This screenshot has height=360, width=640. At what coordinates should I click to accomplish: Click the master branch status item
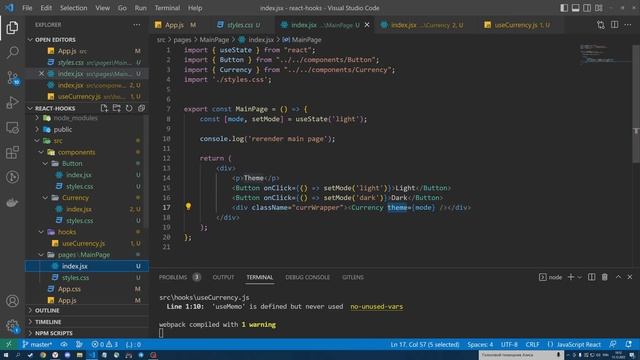point(37,344)
